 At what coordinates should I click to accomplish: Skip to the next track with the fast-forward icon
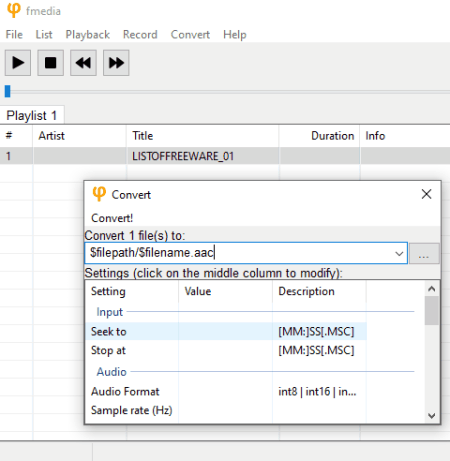pos(116,63)
